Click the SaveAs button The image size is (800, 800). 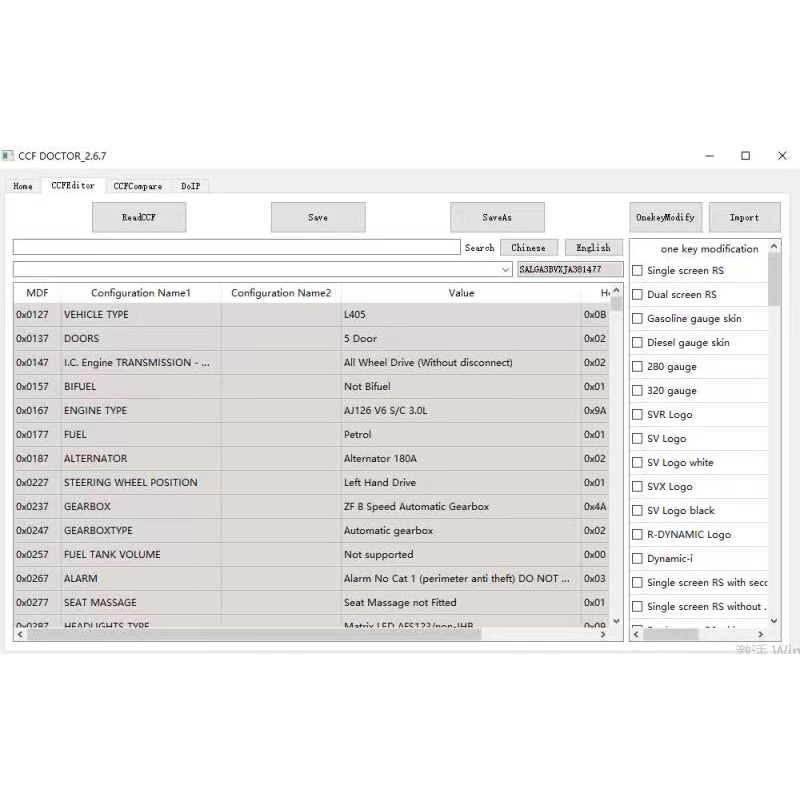tap(497, 217)
